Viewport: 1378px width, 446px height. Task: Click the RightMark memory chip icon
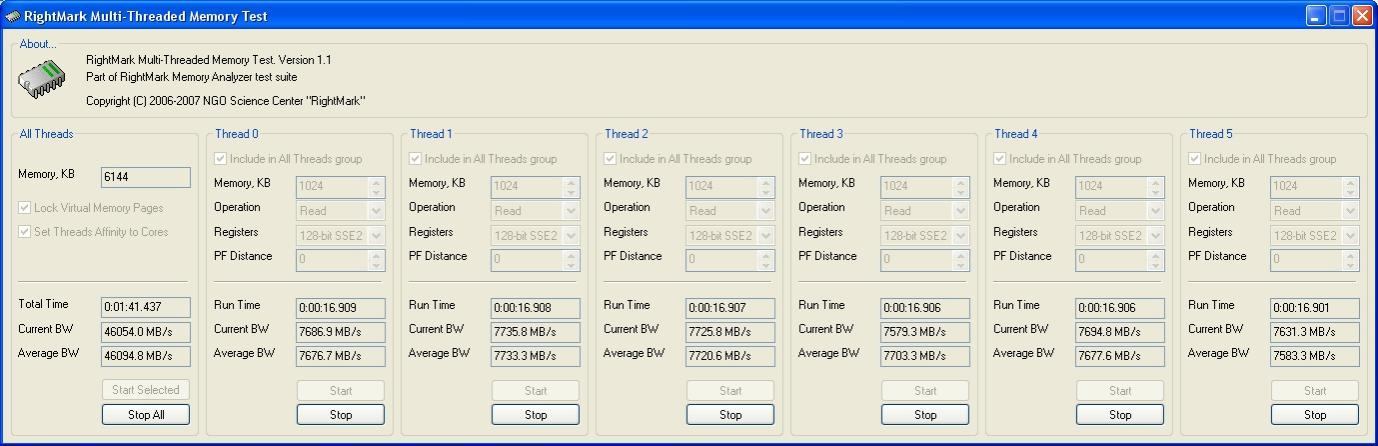point(42,79)
